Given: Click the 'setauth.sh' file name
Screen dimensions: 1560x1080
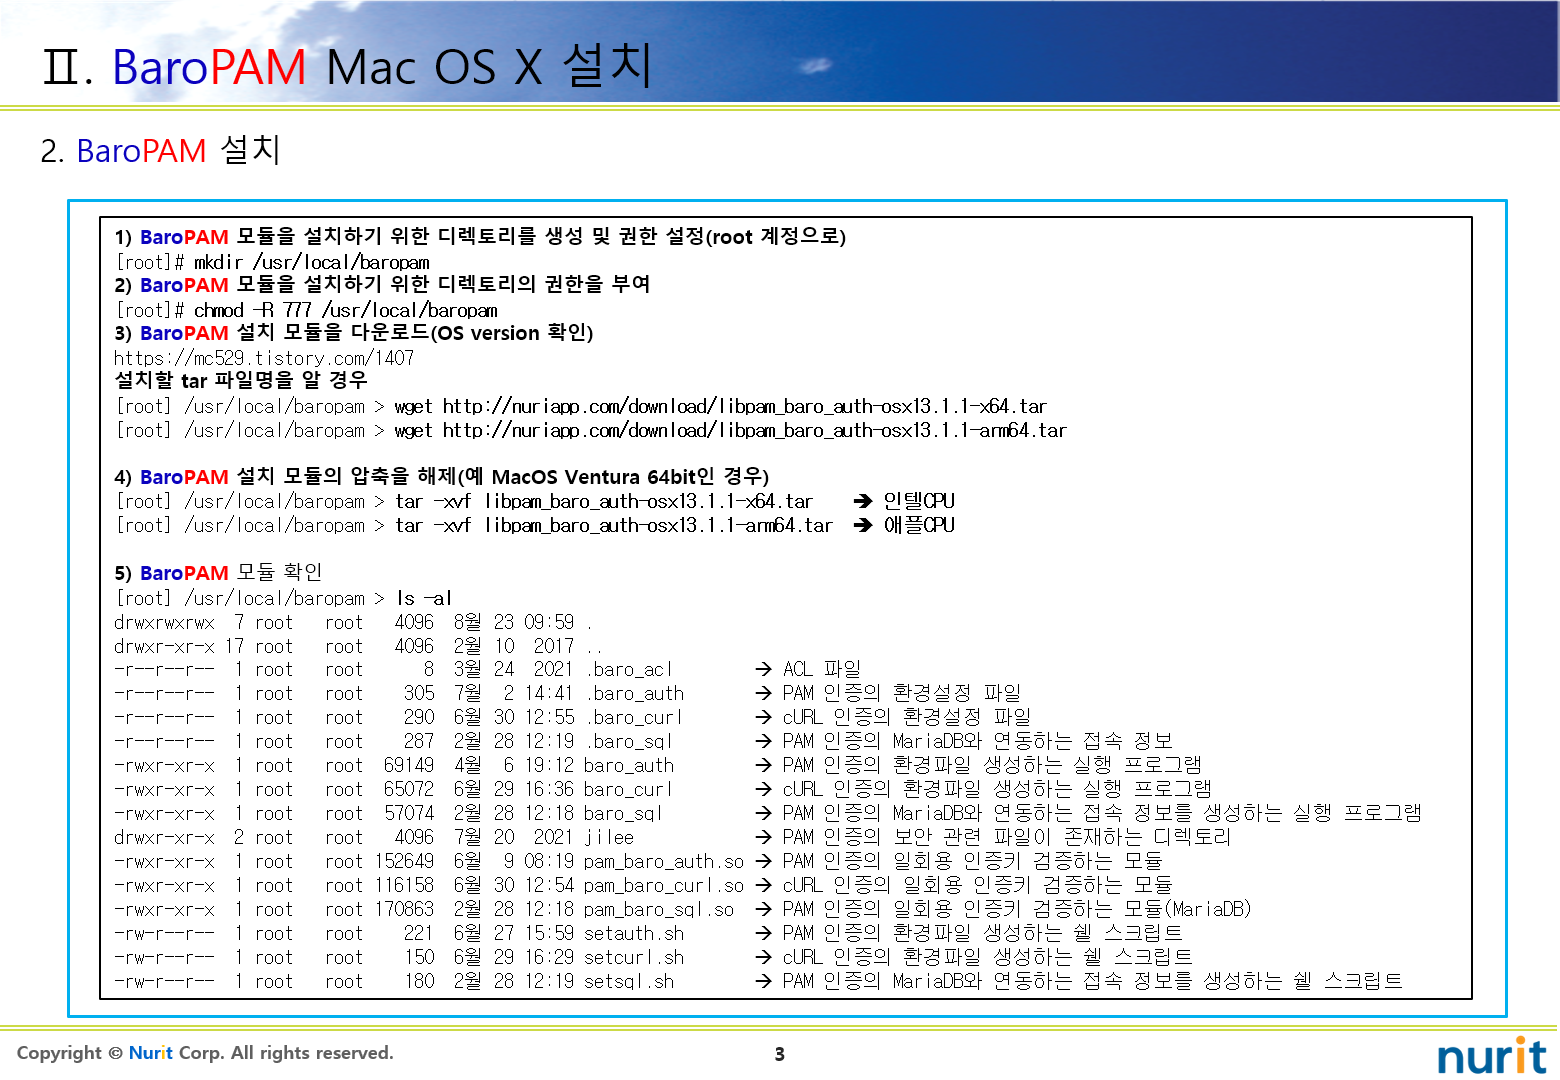Looking at the screenshot, I should (x=634, y=933).
